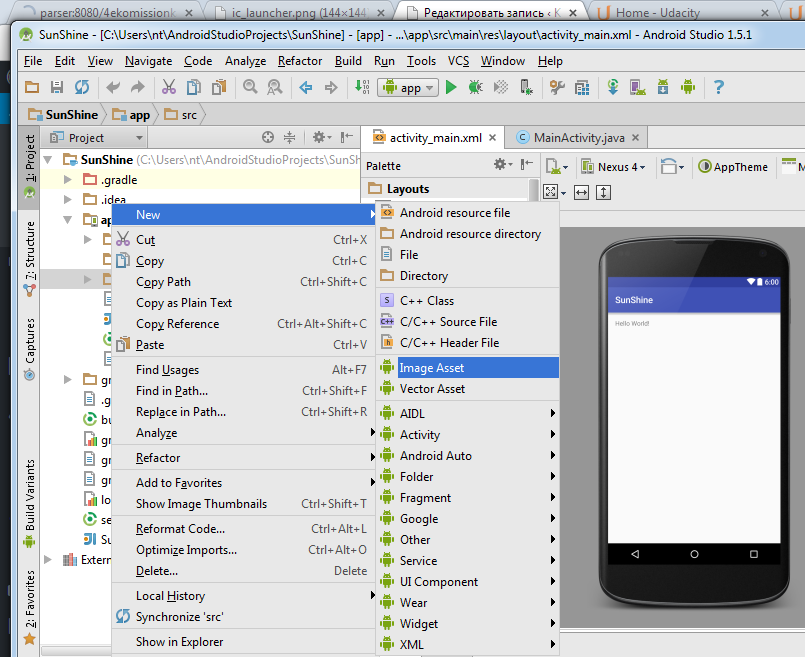The height and width of the screenshot is (657, 805).
Task: Click Copy toolbar icon
Action: pyautogui.click(x=194, y=87)
